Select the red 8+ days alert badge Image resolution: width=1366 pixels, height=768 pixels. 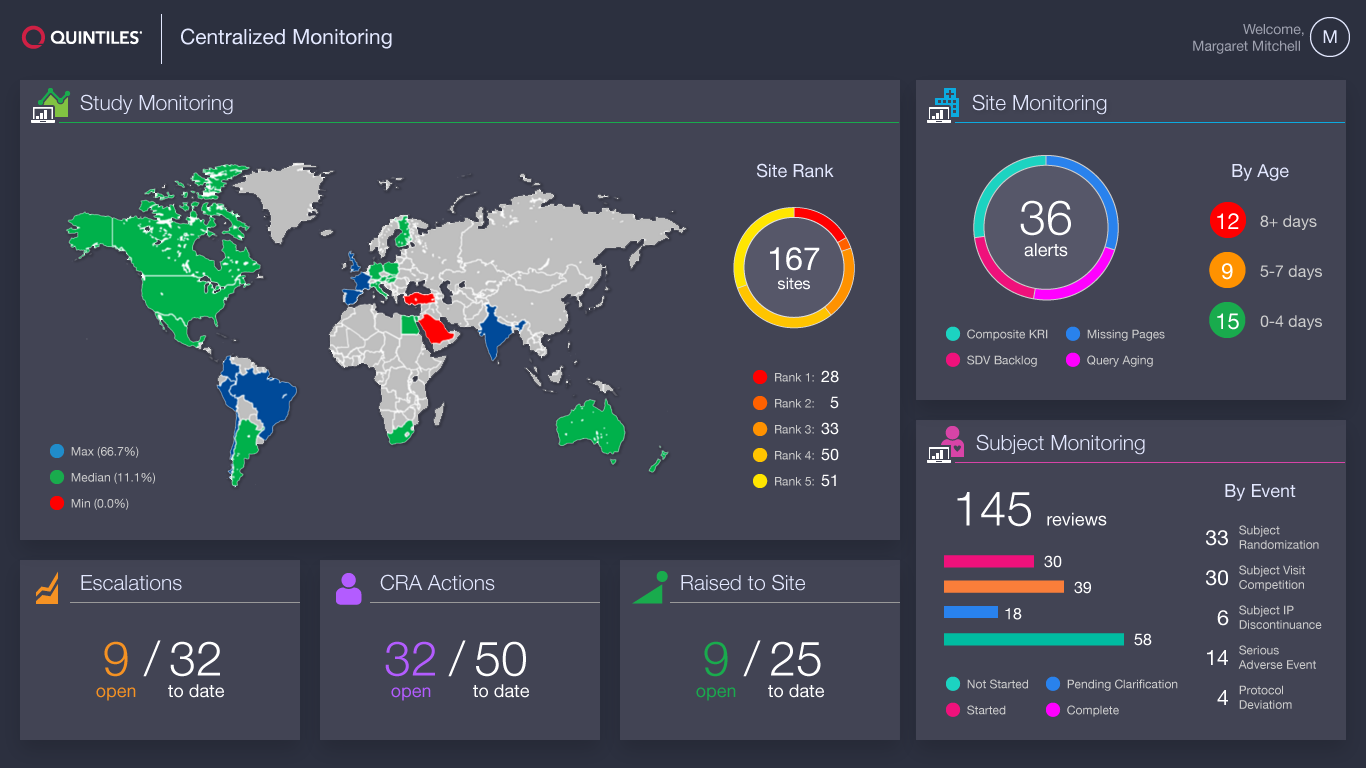tap(1227, 221)
